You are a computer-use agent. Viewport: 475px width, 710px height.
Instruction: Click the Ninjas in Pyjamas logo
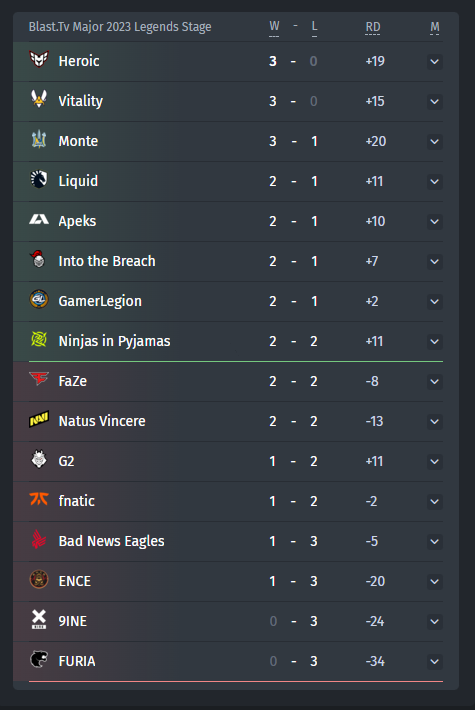tap(39, 339)
